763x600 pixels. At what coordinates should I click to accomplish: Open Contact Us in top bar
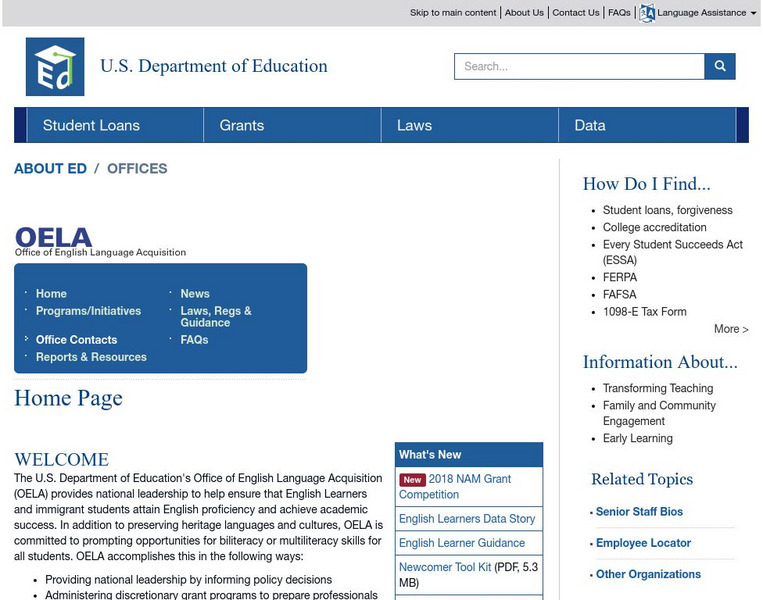(576, 13)
